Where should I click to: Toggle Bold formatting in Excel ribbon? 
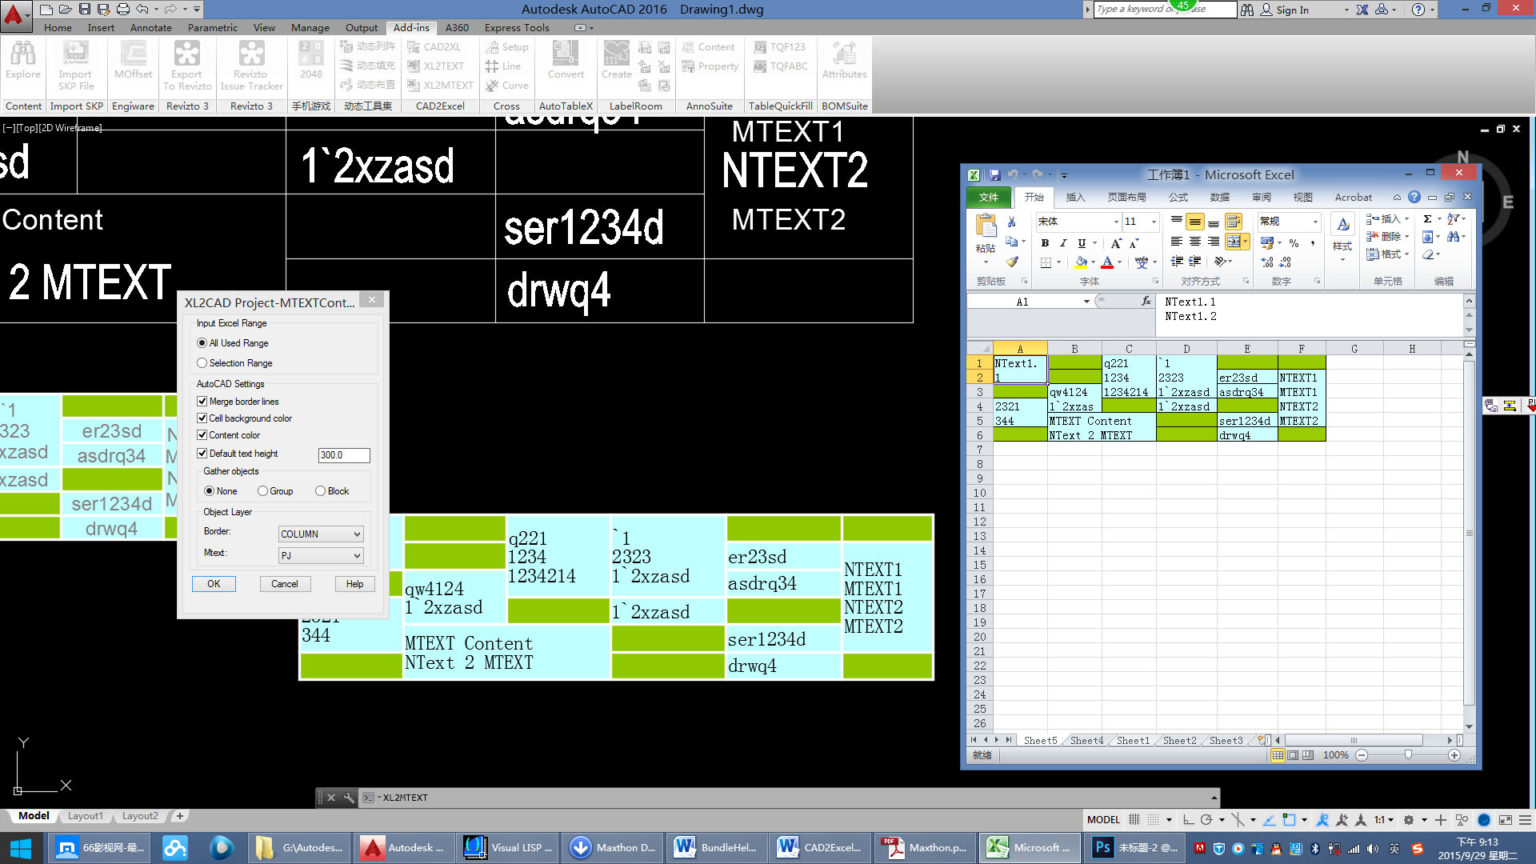(1046, 242)
